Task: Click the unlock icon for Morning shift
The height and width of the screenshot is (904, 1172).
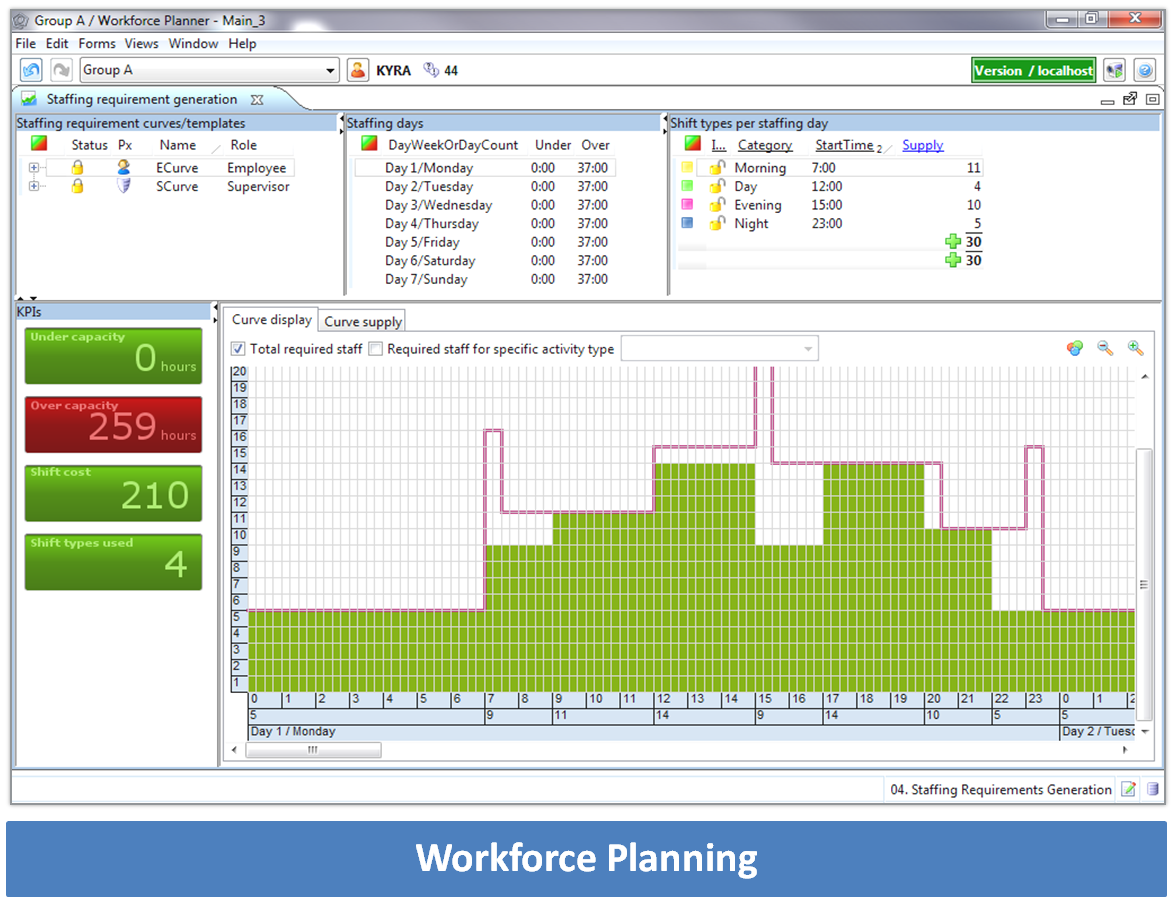Action: [718, 167]
